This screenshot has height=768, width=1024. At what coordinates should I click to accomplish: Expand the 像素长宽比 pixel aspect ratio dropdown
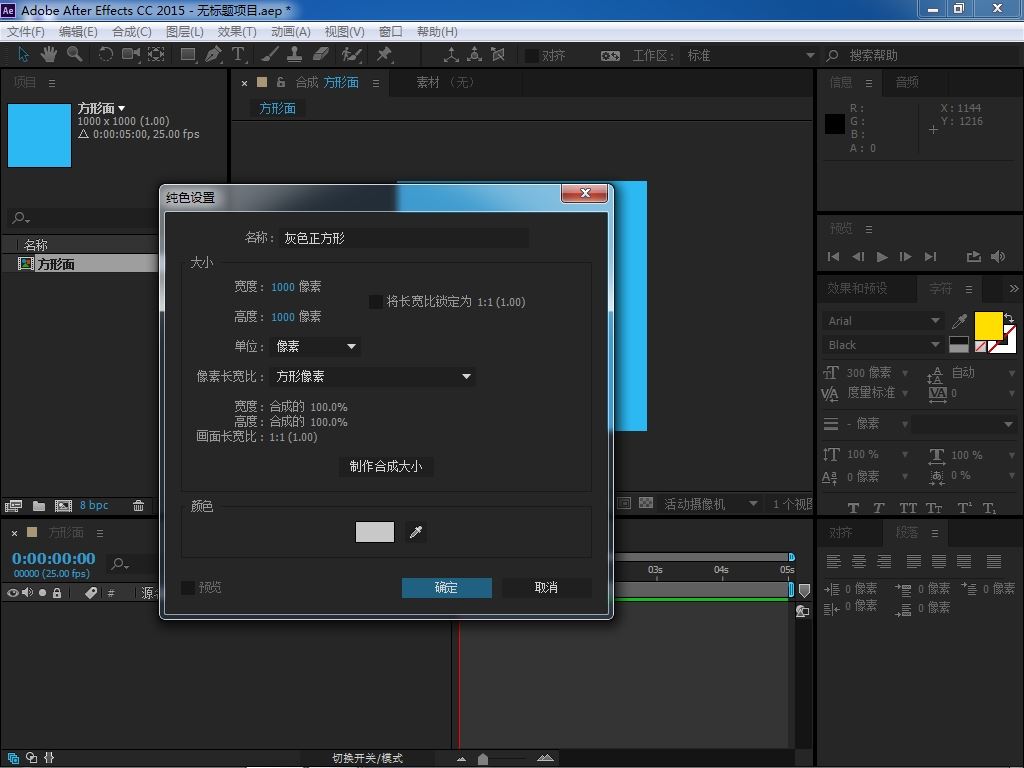point(372,377)
